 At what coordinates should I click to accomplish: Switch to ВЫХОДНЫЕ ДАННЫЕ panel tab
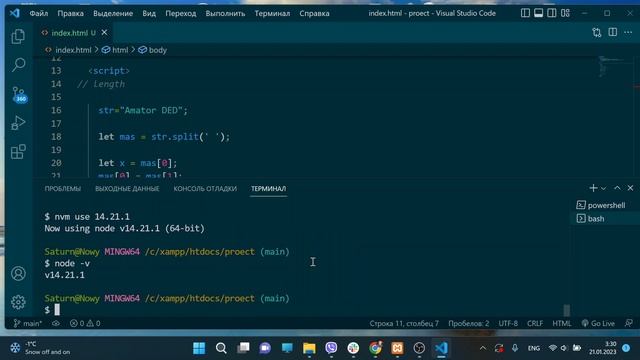click(127, 189)
